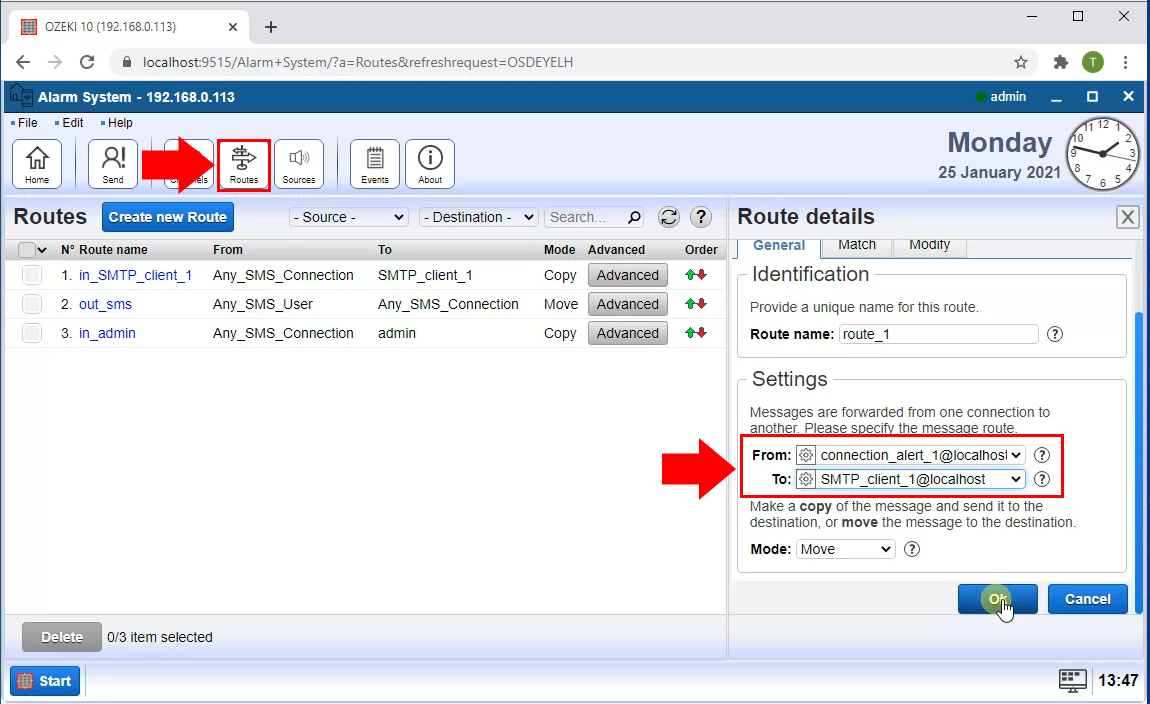Open the in_admin route link
Viewport: 1150px width, 704px height.
[x=107, y=333]
